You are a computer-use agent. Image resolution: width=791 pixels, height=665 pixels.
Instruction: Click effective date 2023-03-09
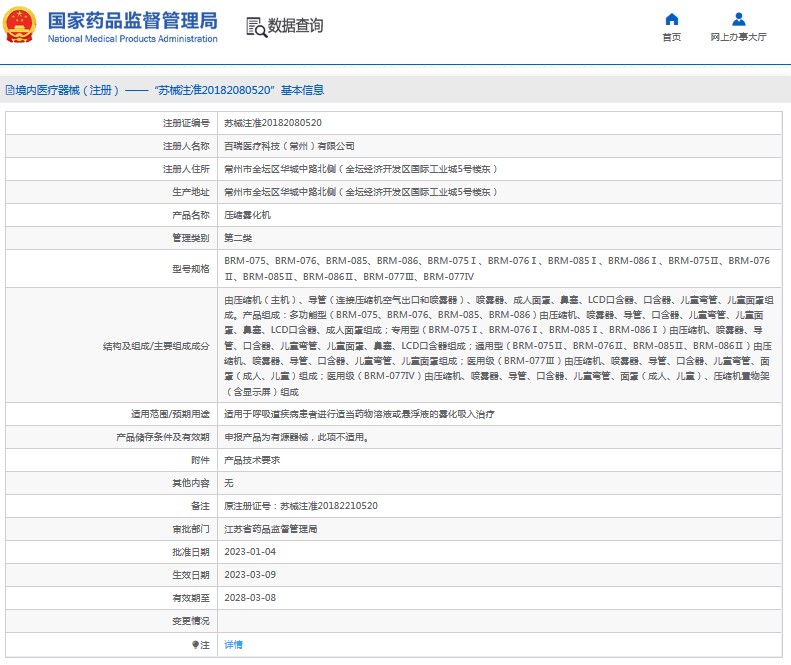point(250,575)
